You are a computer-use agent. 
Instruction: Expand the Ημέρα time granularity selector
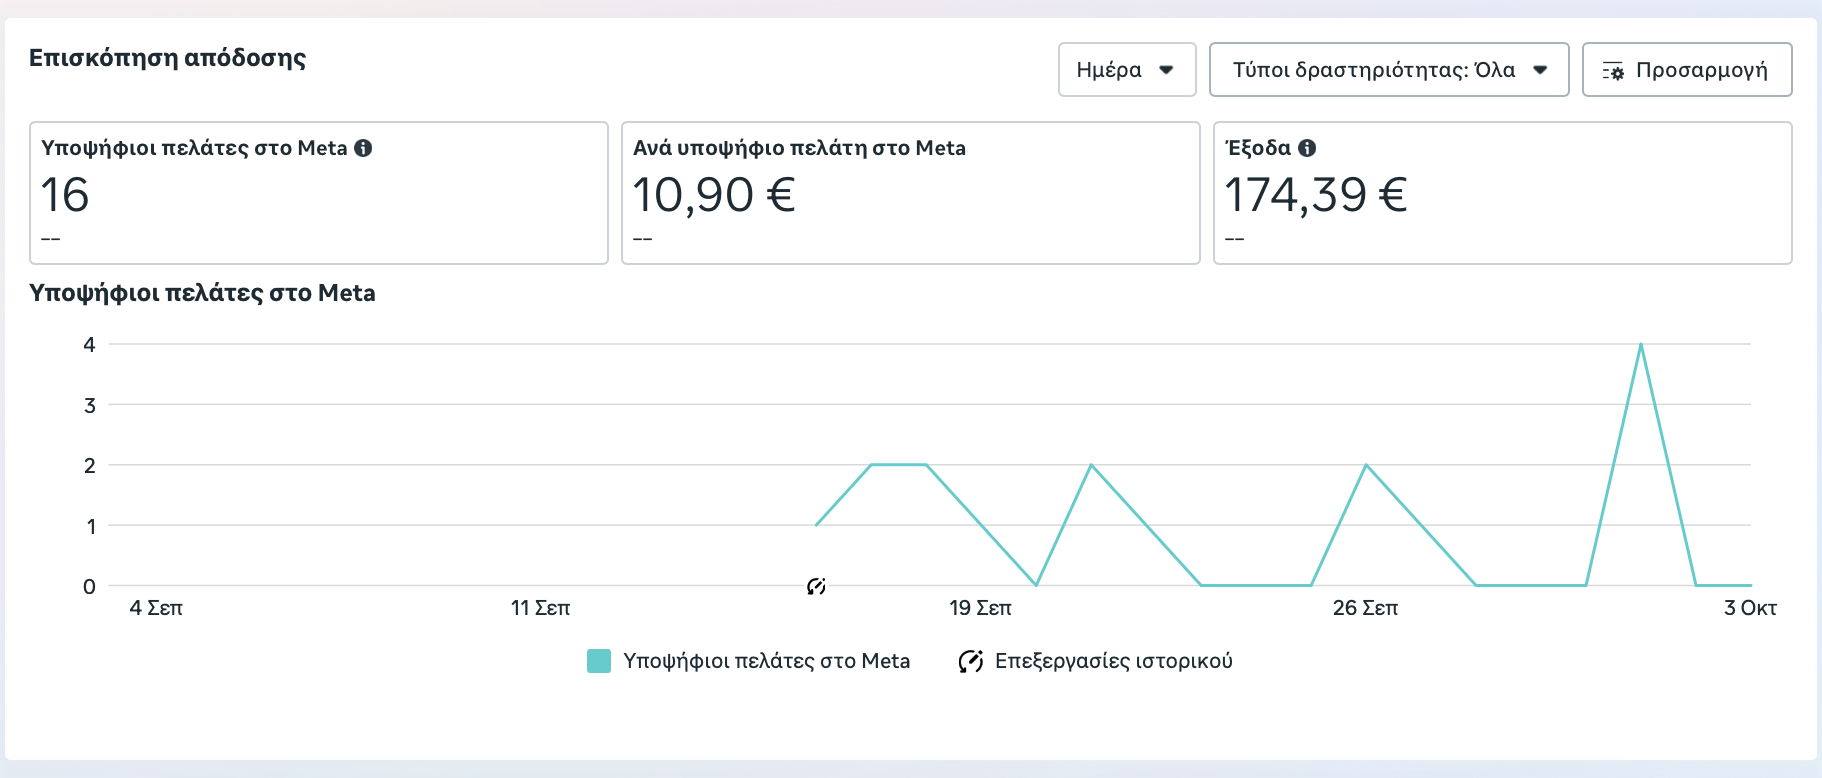(x=1126, y=70)
